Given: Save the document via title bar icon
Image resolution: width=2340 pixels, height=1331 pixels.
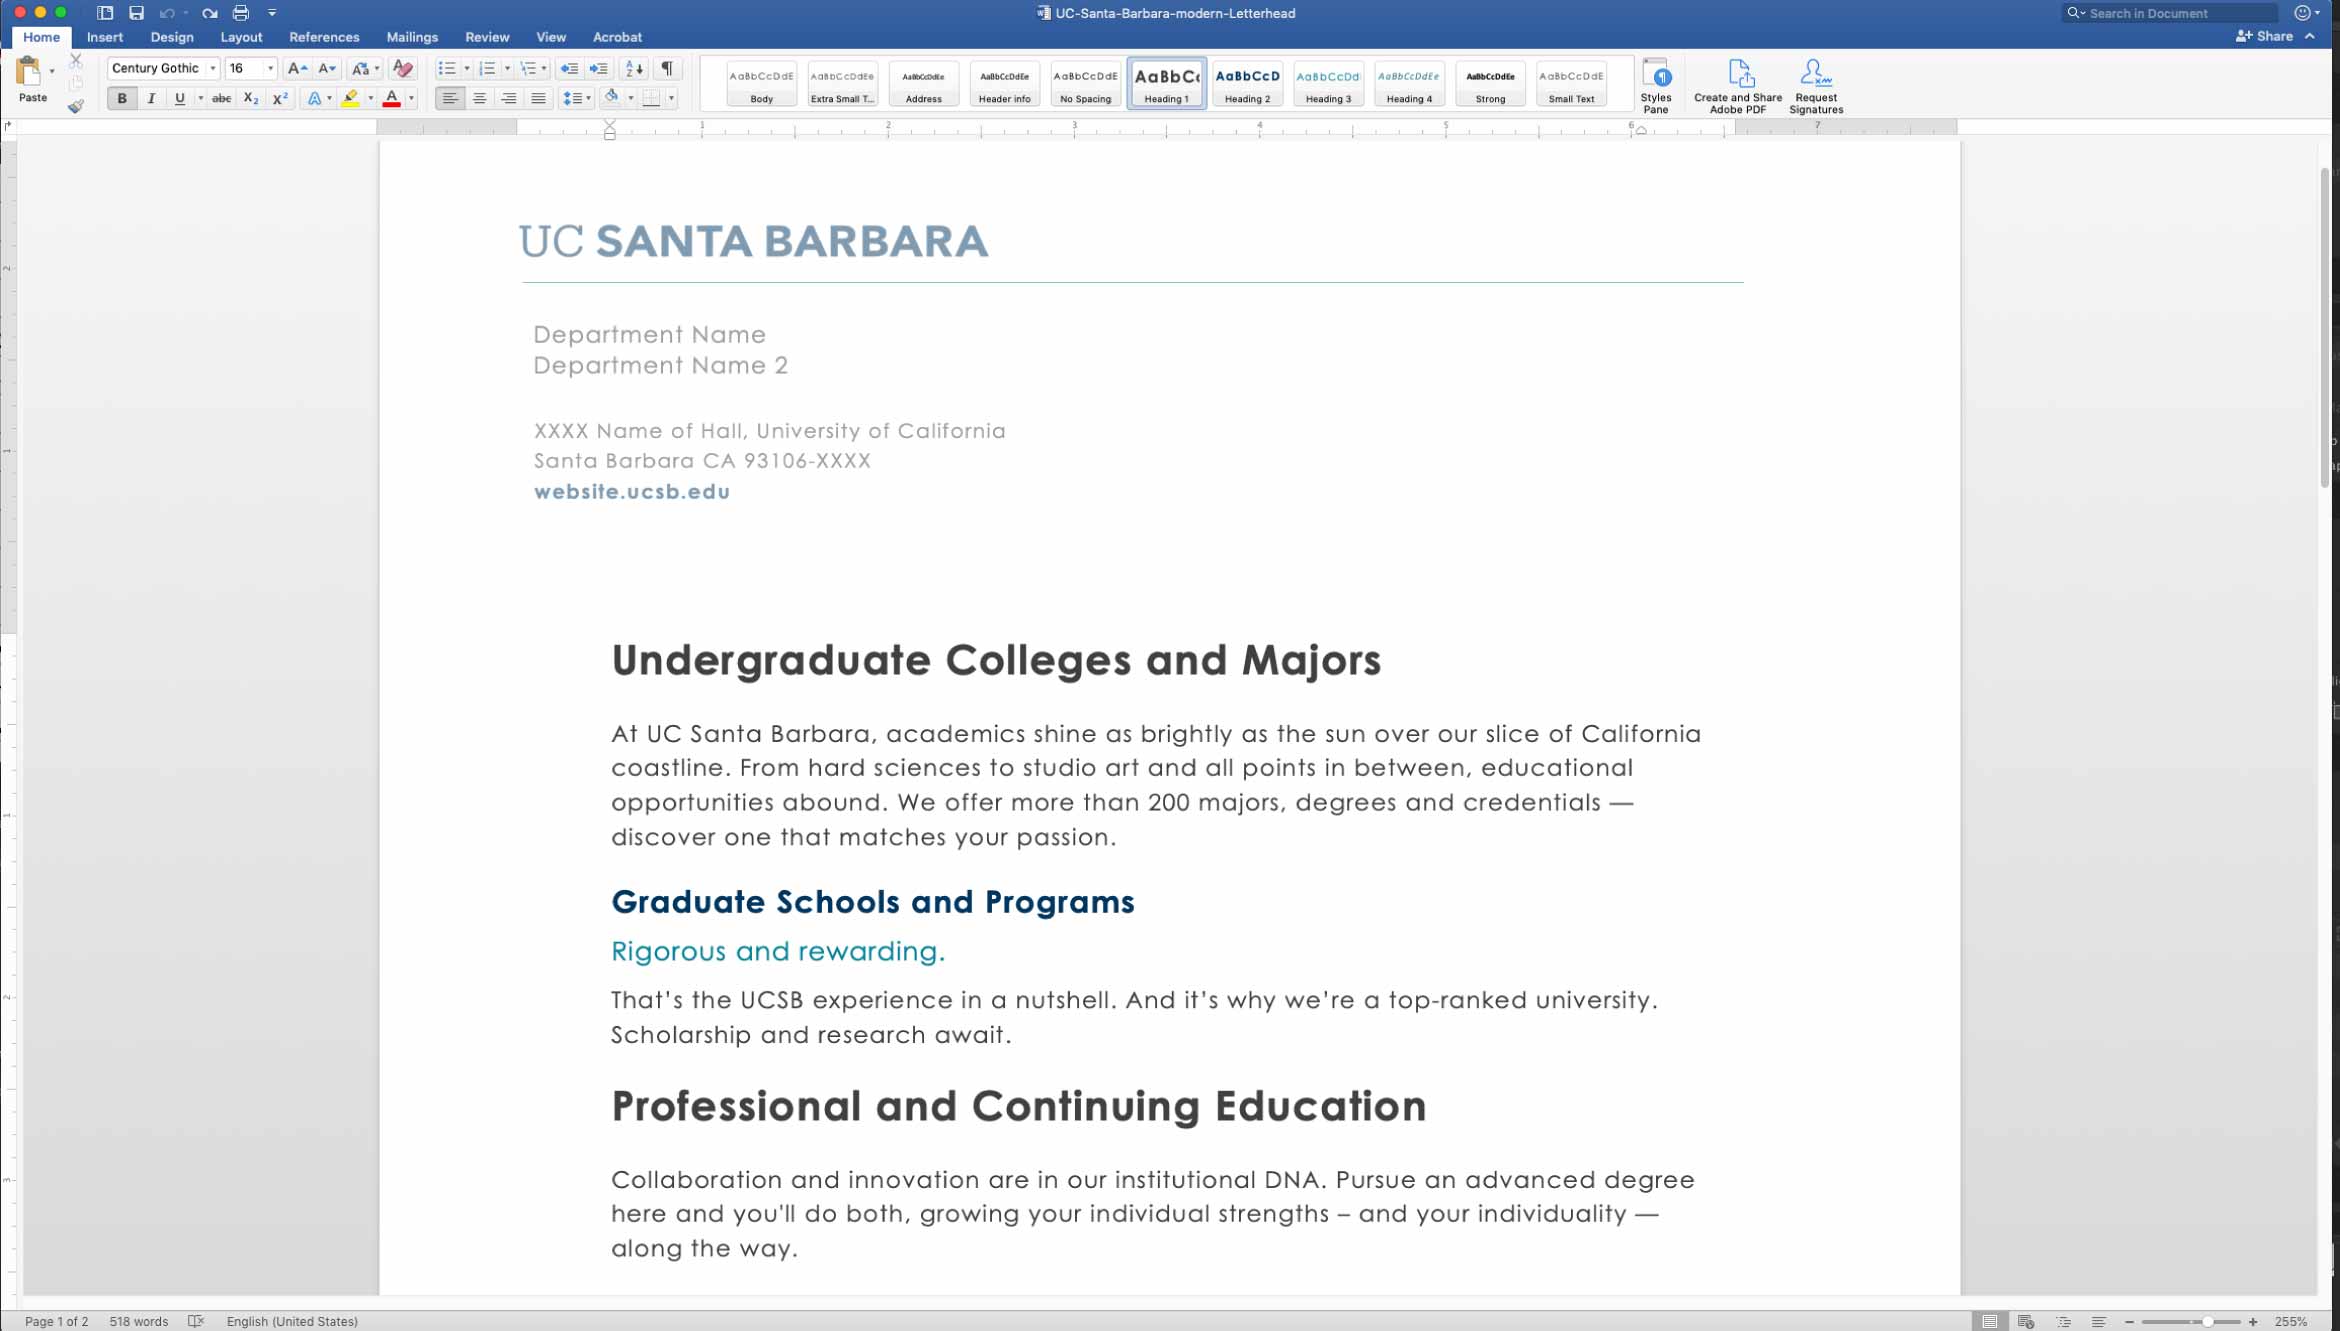Looking at the screenshot, I should point(136,13).
